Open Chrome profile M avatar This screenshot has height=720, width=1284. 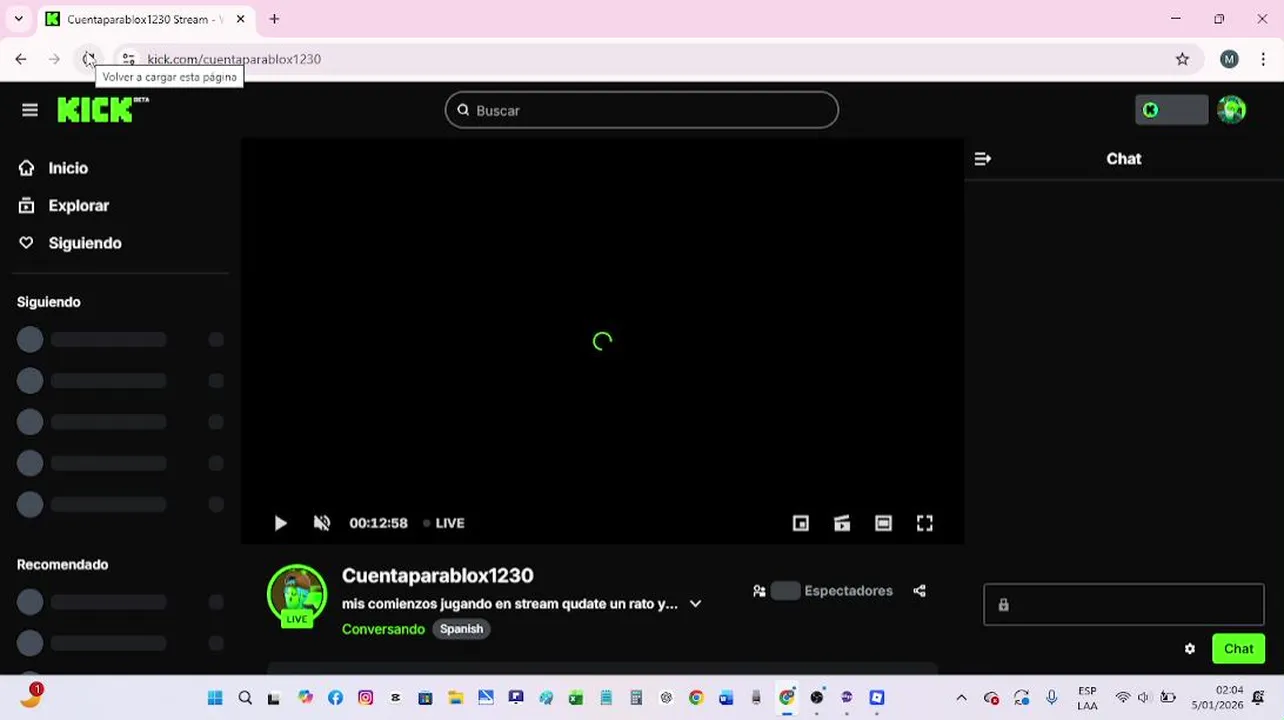(x=1229, y=59)
